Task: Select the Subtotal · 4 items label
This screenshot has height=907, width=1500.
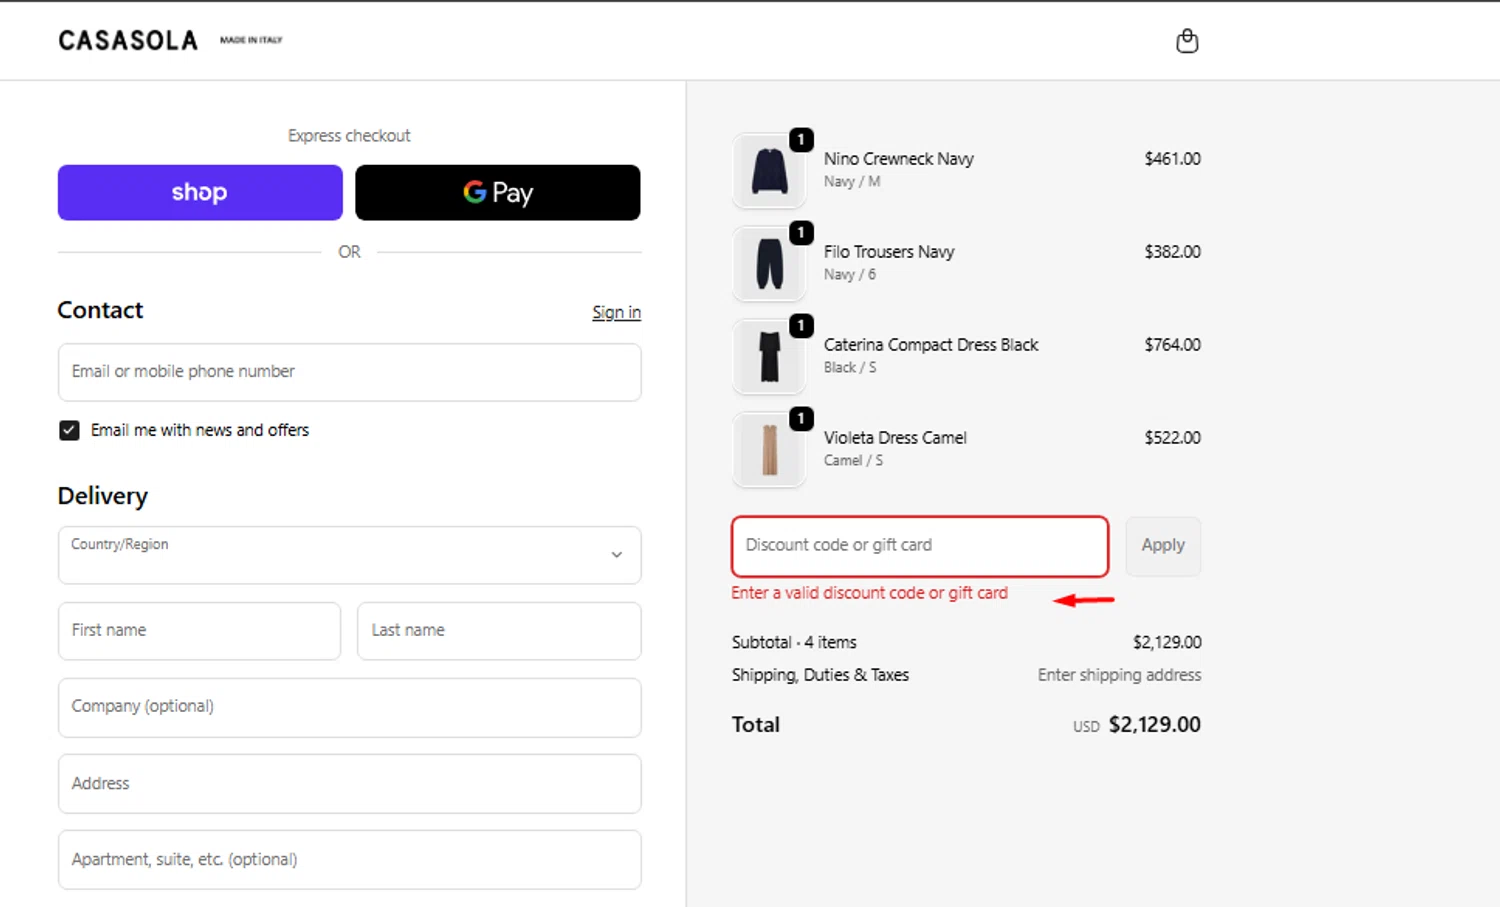Action: pos(794,642)
